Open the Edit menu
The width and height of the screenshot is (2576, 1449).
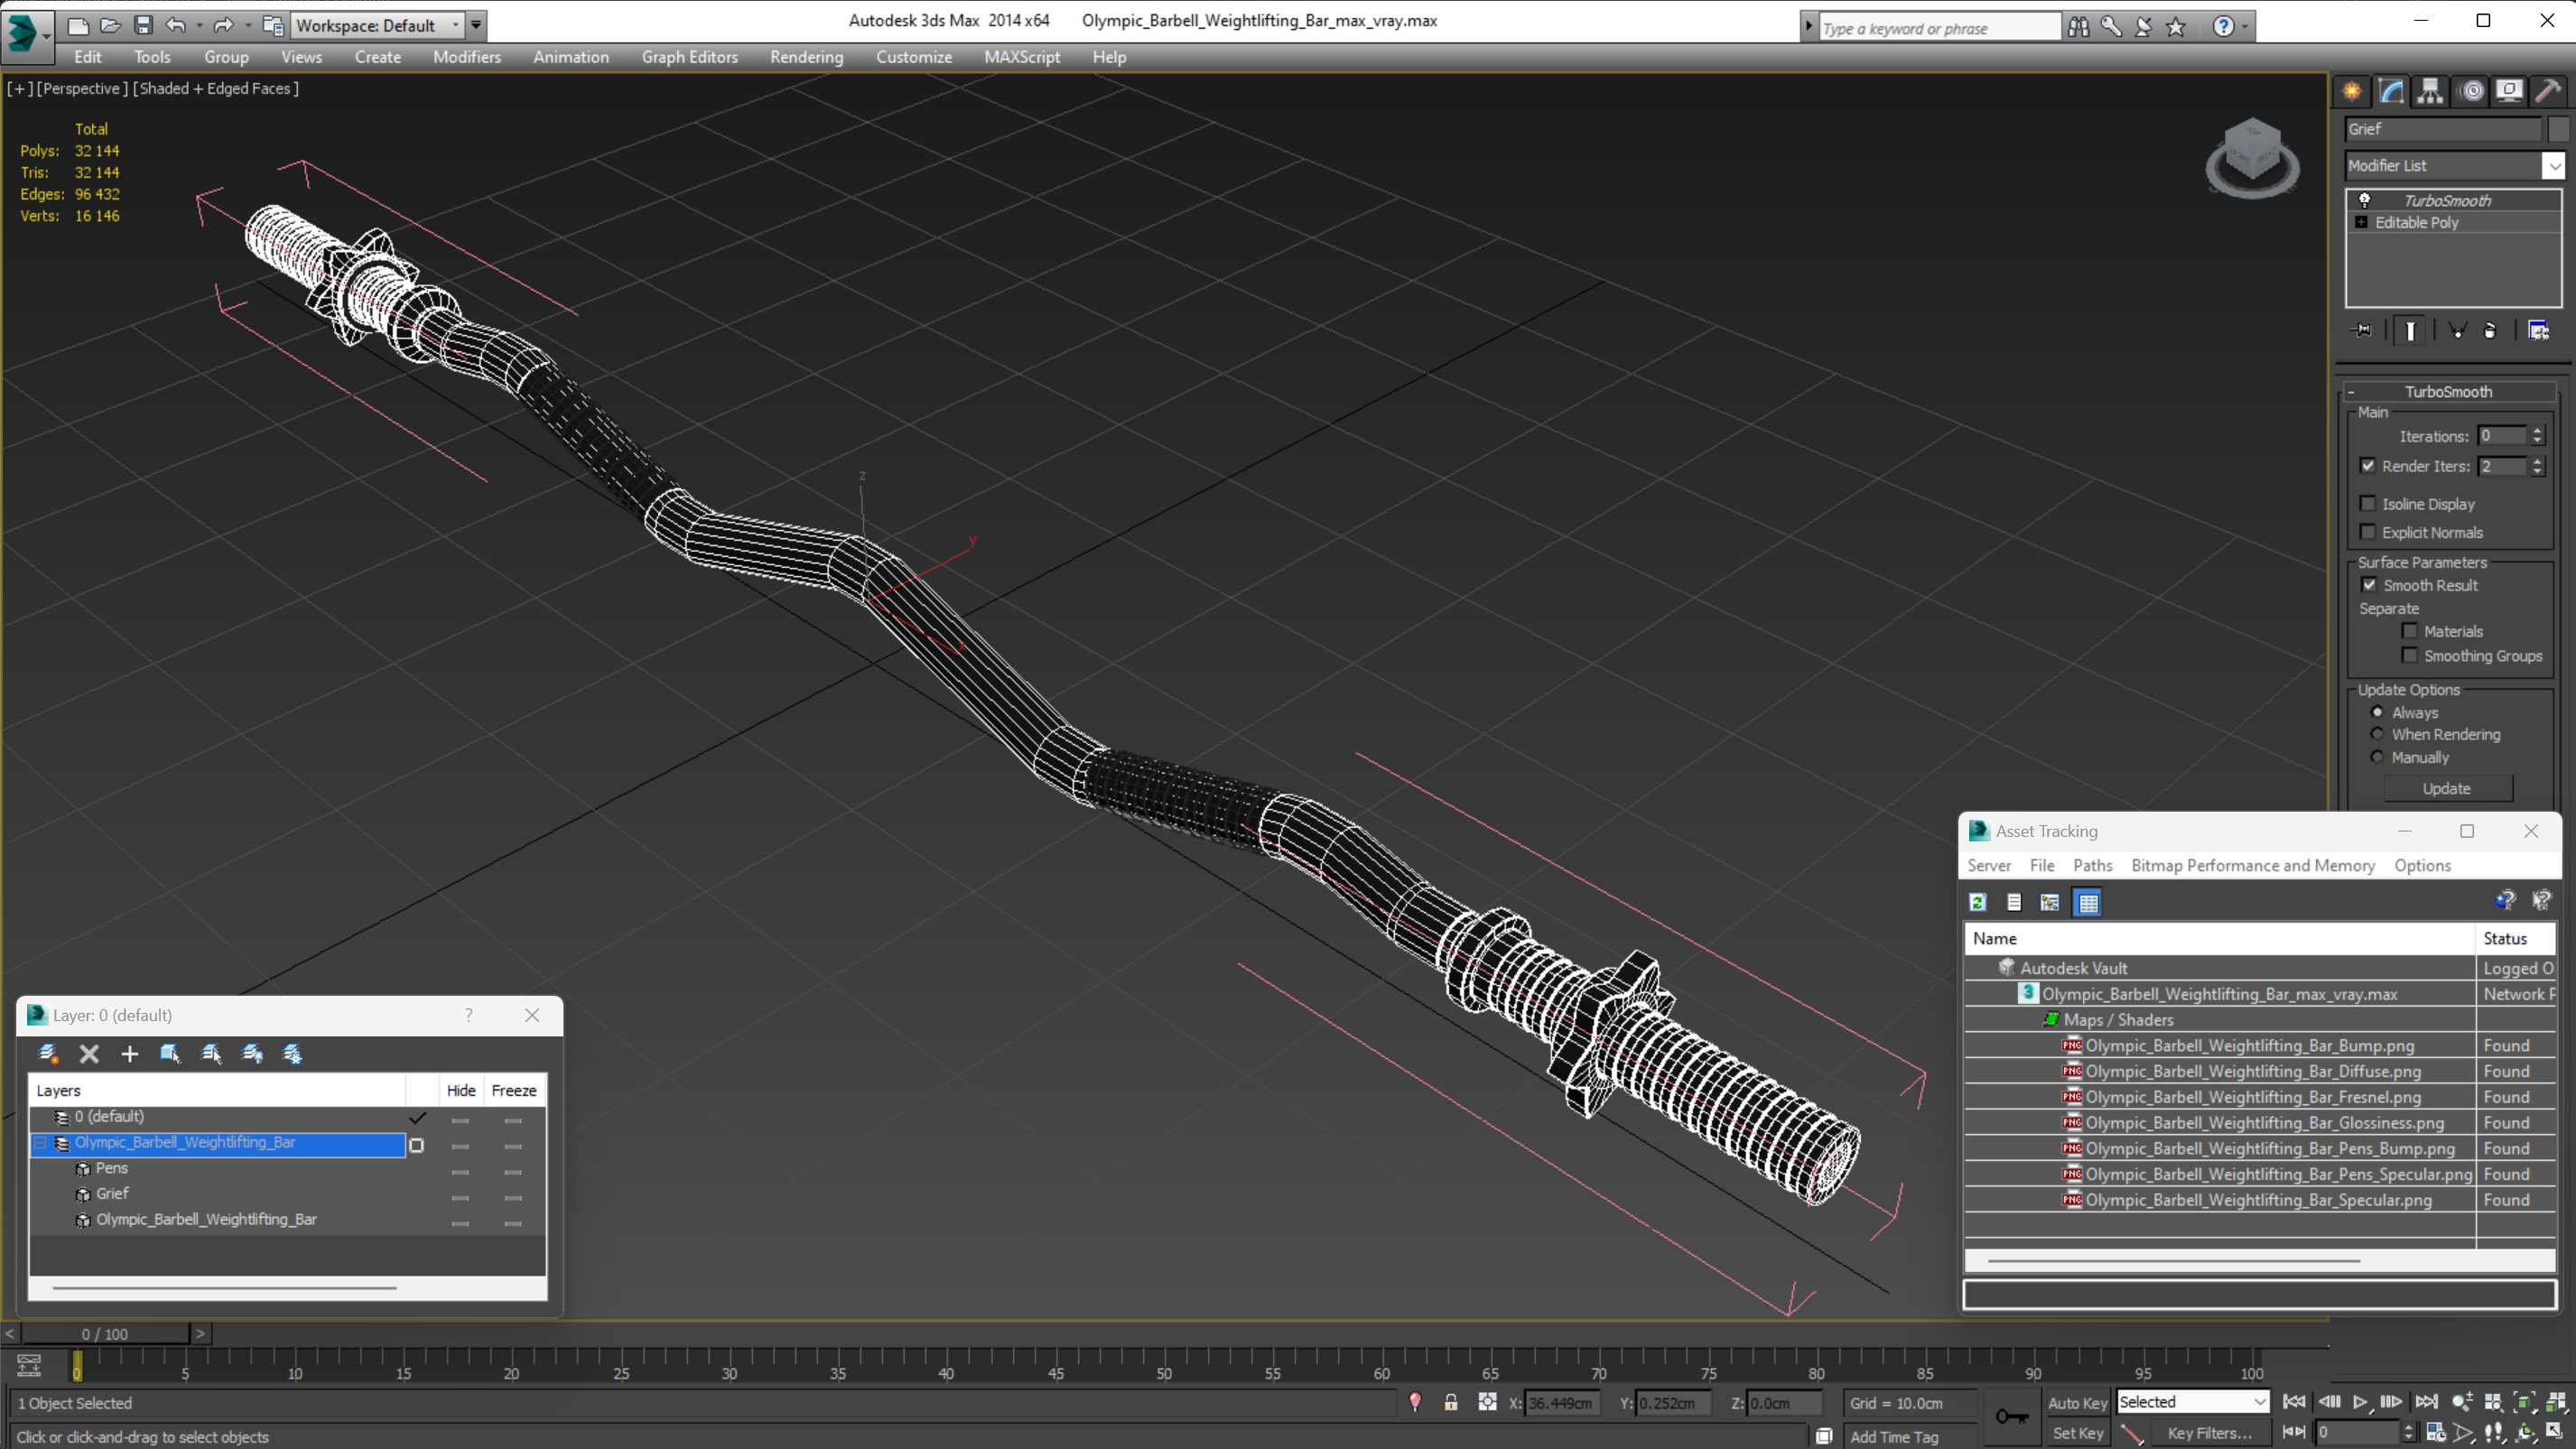(88, 57)
